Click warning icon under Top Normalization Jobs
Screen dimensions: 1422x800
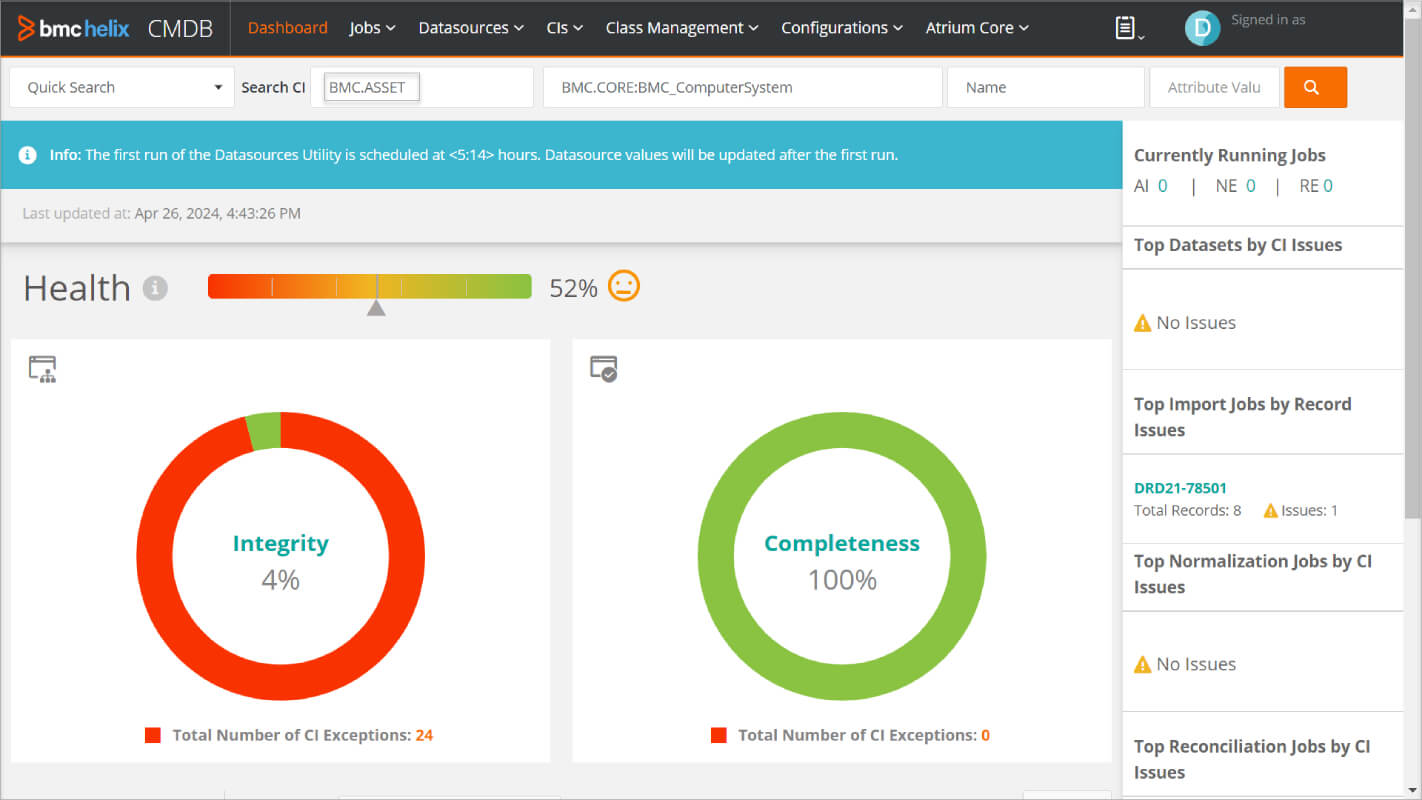click(1143, 664)
